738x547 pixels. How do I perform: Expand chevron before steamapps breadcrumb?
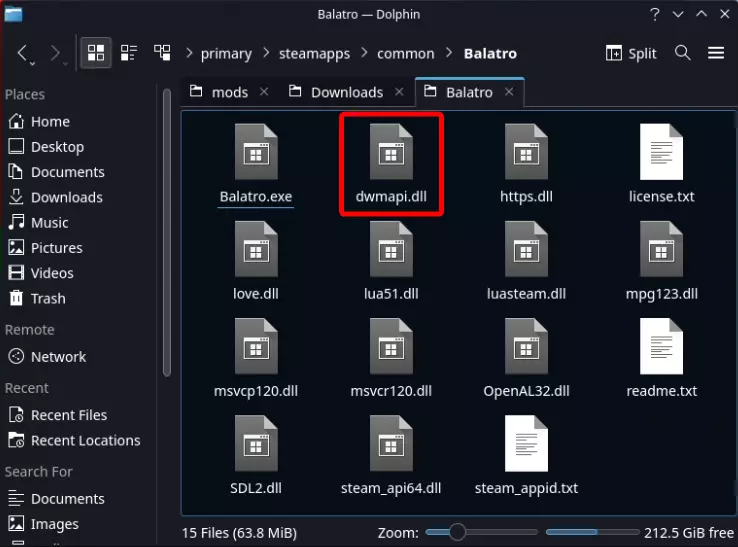[266, 53]
